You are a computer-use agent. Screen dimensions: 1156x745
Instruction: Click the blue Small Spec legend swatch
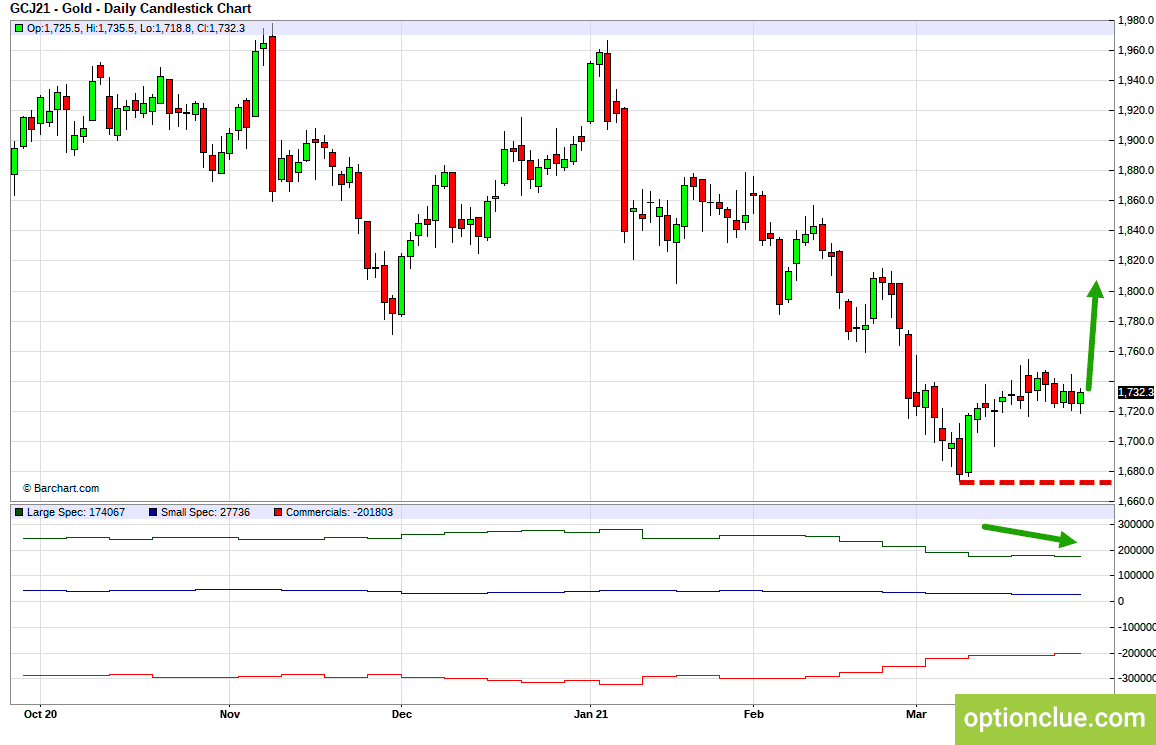(153, 512)
